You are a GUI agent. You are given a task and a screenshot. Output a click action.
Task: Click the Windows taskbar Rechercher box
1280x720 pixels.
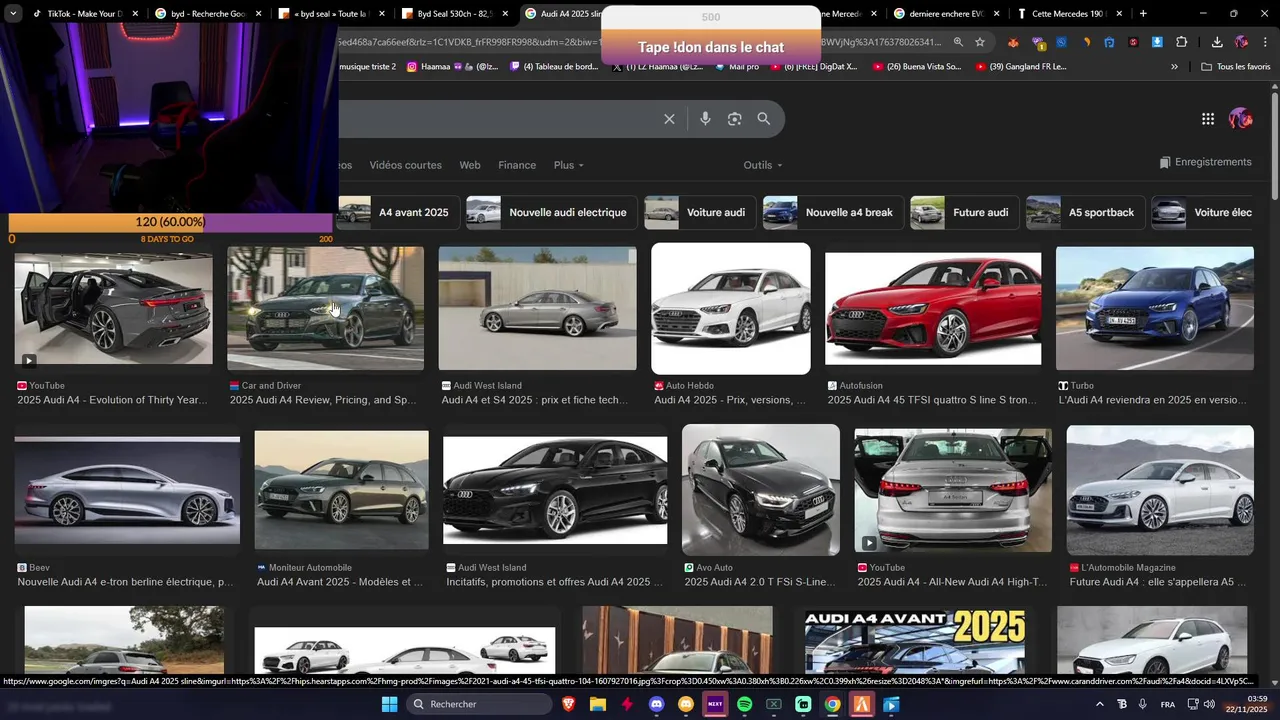[x=479, y=704]
